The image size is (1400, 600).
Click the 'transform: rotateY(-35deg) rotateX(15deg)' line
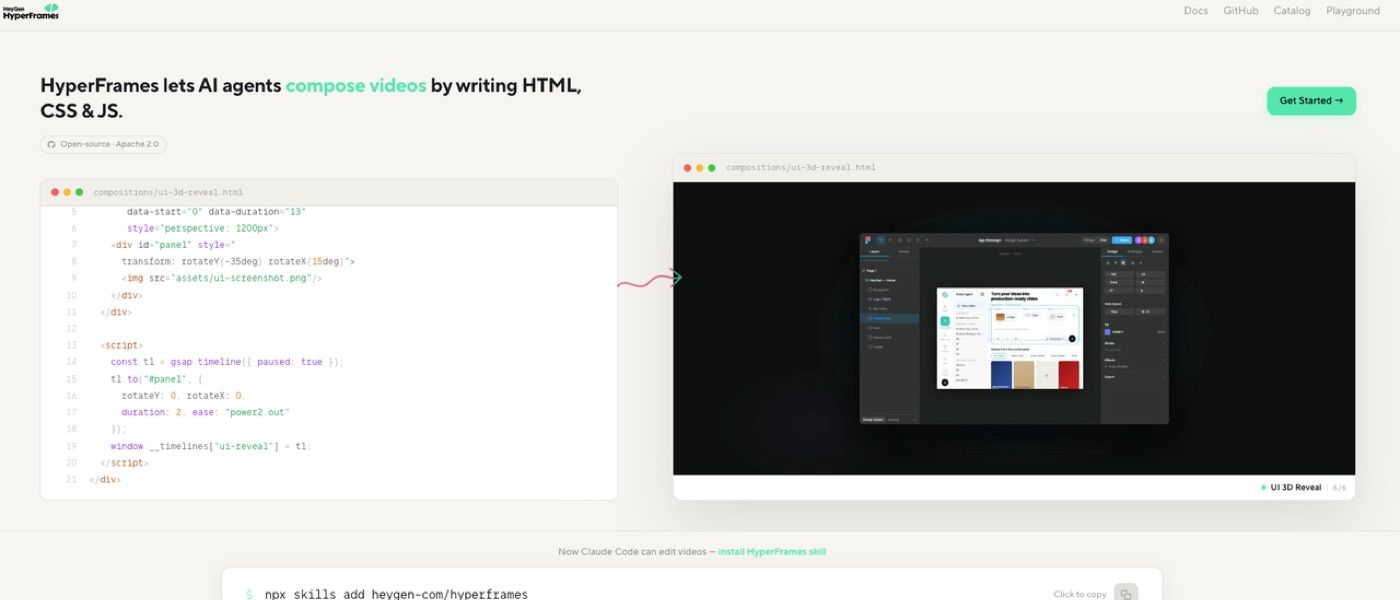238,262
